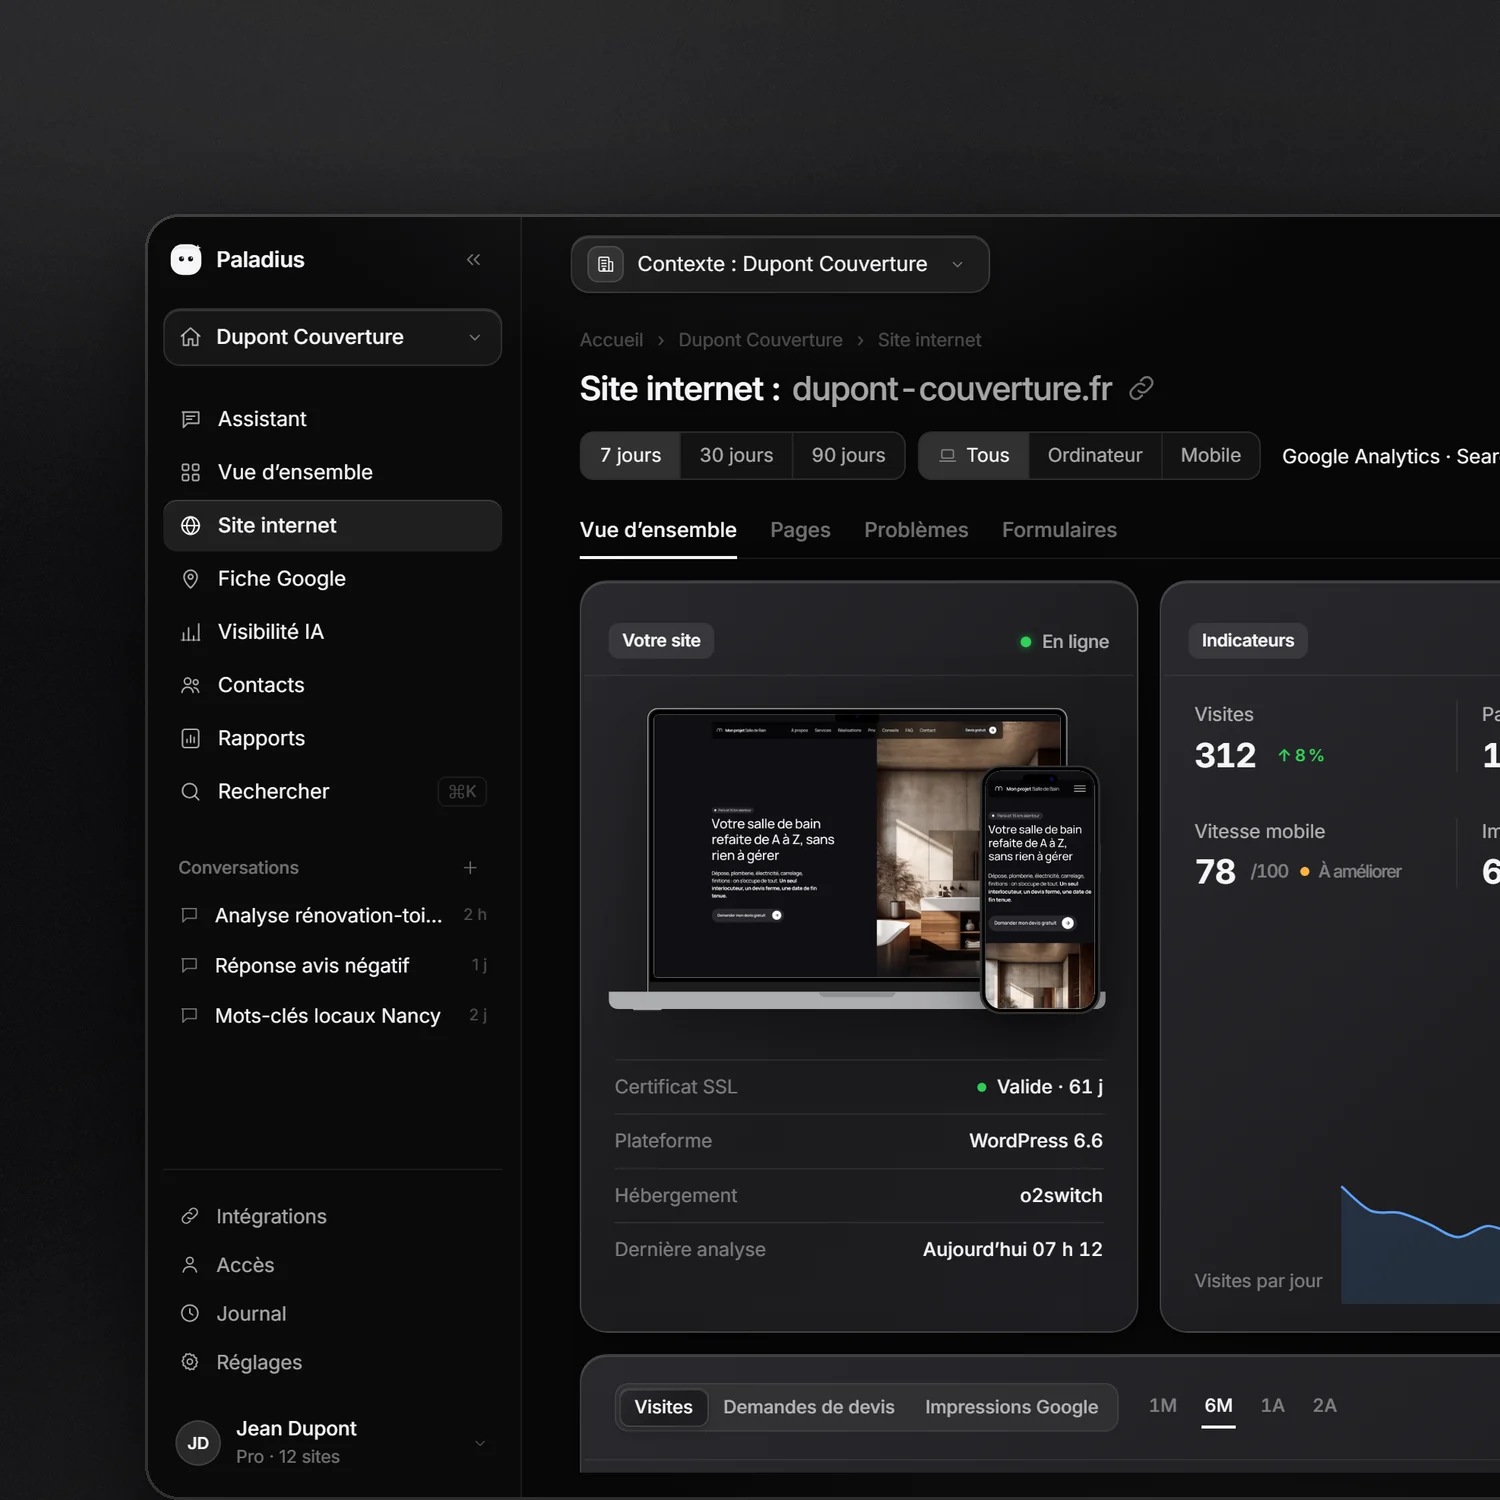Click the Rapports report icon
This screenshot has width=1500, height=1500.
point(191,738)
